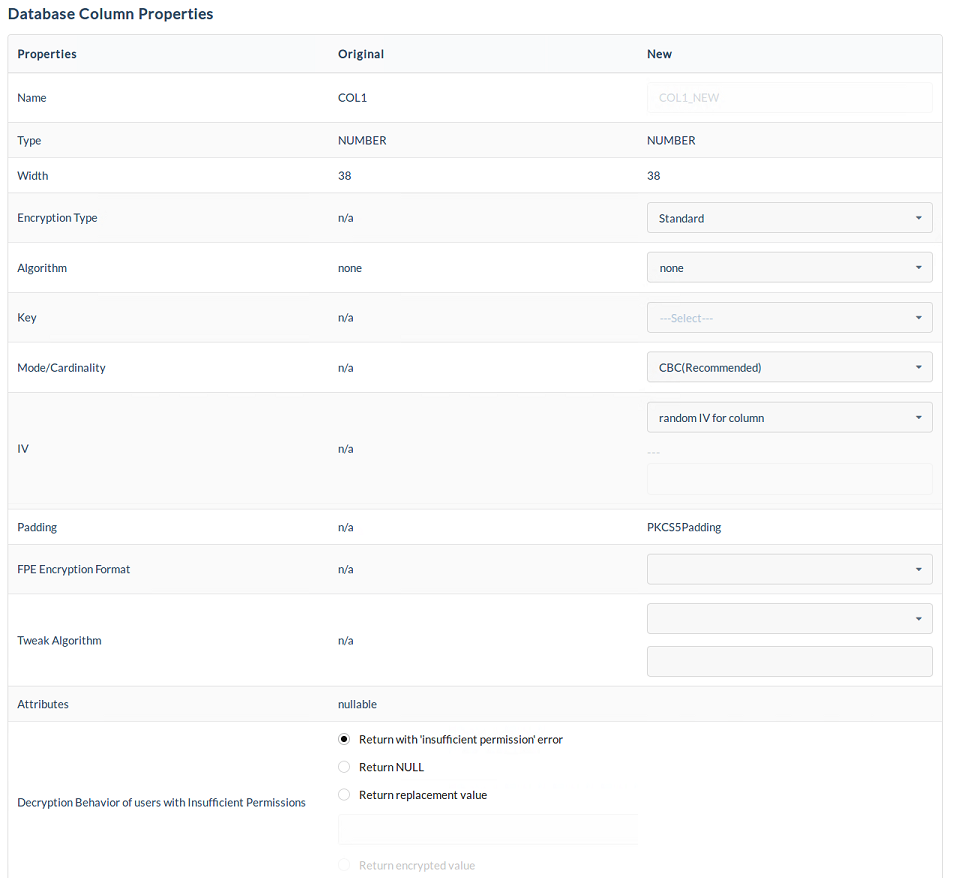
Task: Click the Mode/Cardinality dropdown caret icon
Action: click(x=918, y=368)
